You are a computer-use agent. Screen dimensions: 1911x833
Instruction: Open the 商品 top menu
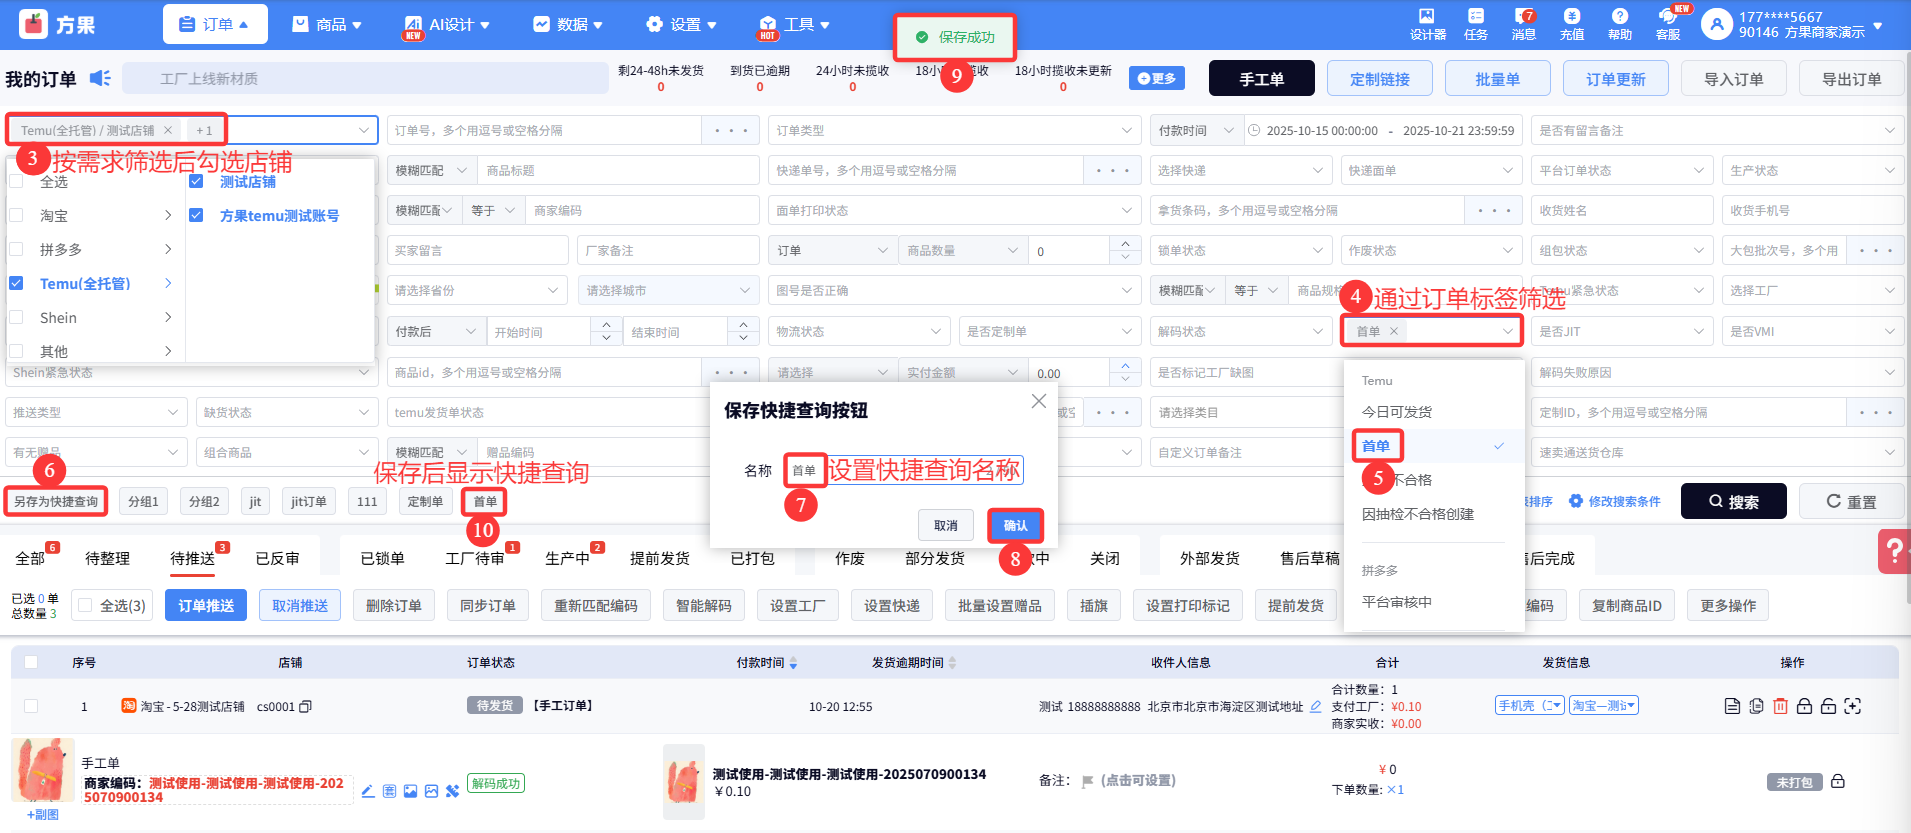point(327,24)
